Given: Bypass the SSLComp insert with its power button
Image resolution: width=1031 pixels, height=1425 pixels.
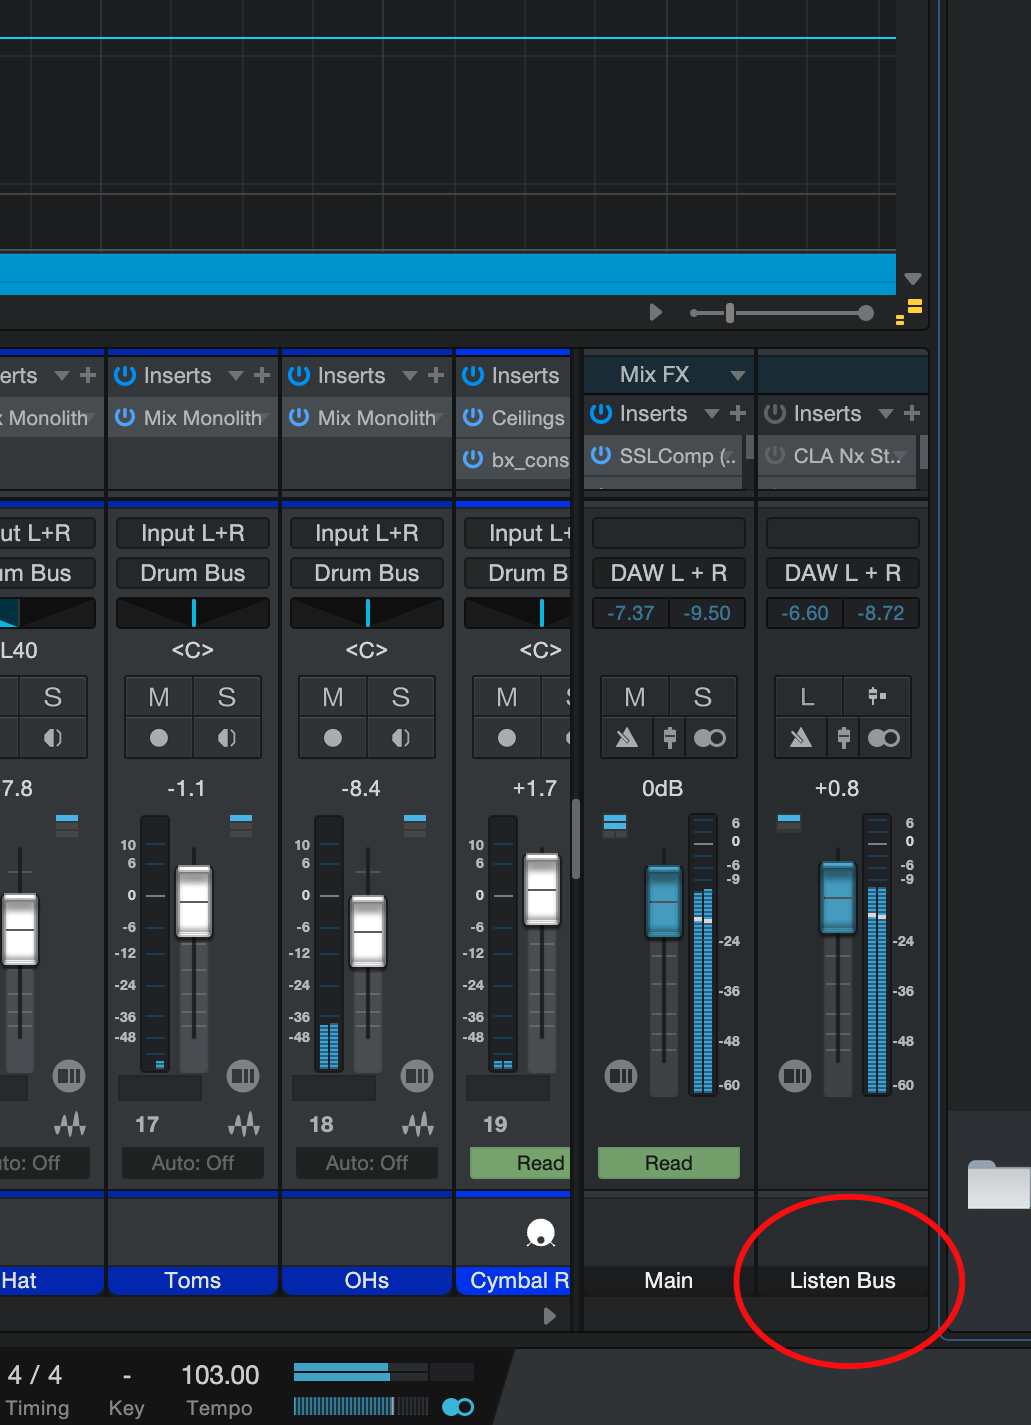Looking at the screenshot, I should 600,456.
